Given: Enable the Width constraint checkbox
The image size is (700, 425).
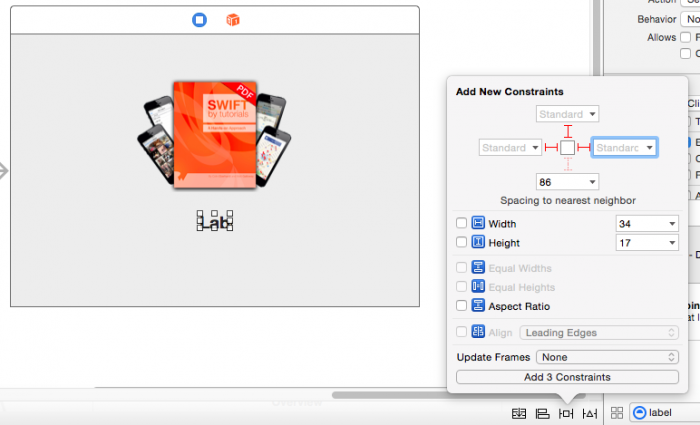Looking at the screenshot, I should coord(461,223).
